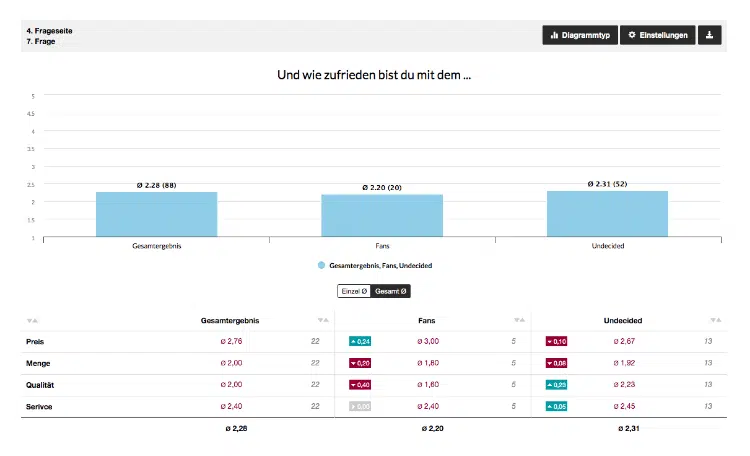Click the download icon button

point(709,35)
